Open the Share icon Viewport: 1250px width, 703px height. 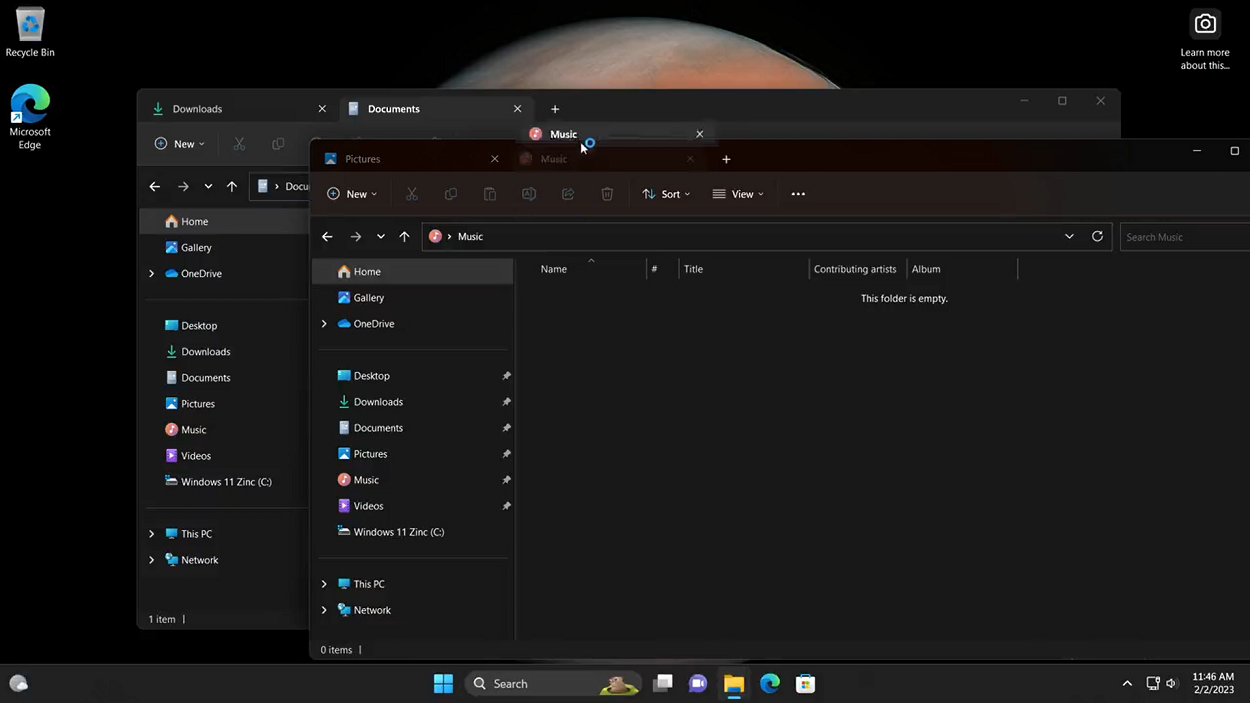click(x=568, y=193)
